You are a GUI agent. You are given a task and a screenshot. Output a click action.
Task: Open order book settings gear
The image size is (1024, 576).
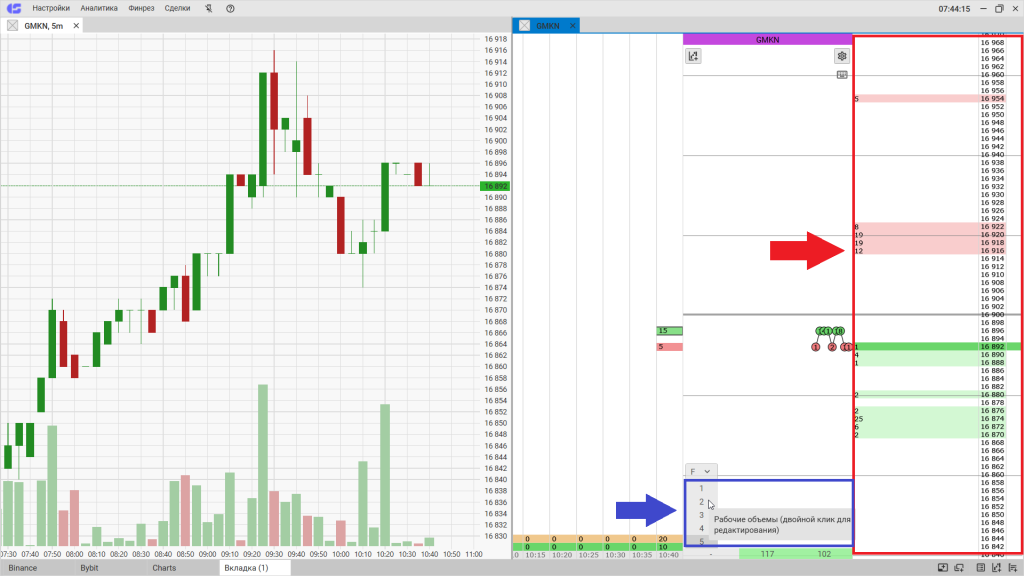click(x=842, y=56)
